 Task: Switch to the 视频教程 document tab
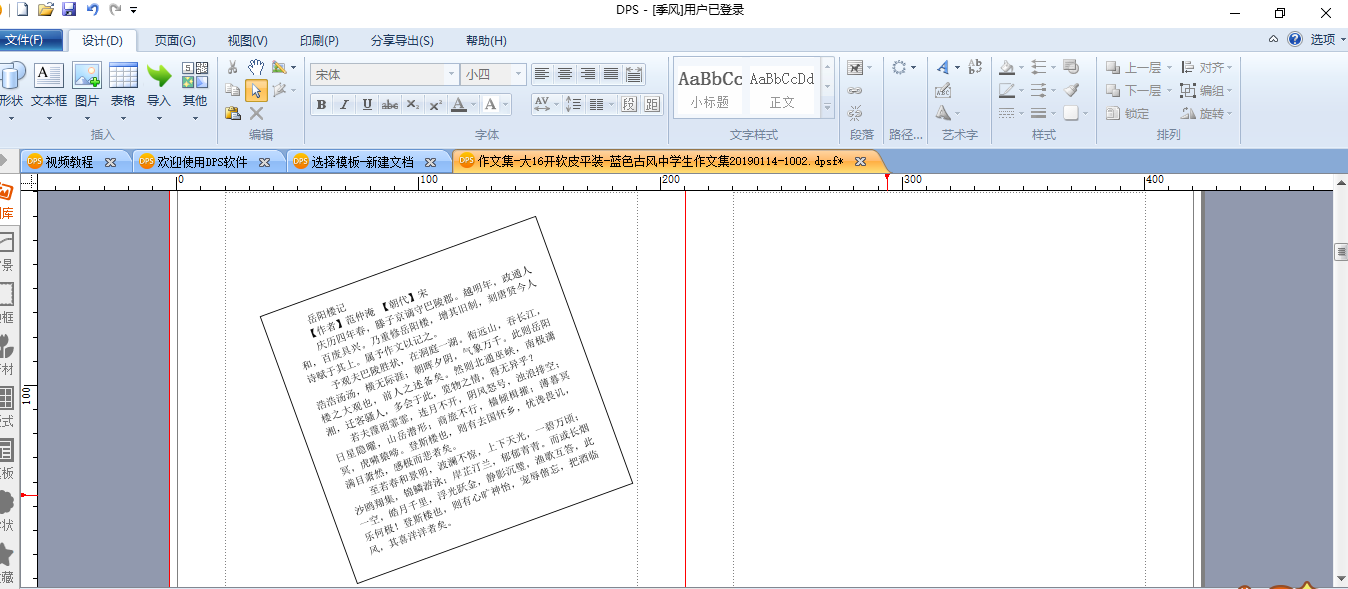[x=69, y=162]
